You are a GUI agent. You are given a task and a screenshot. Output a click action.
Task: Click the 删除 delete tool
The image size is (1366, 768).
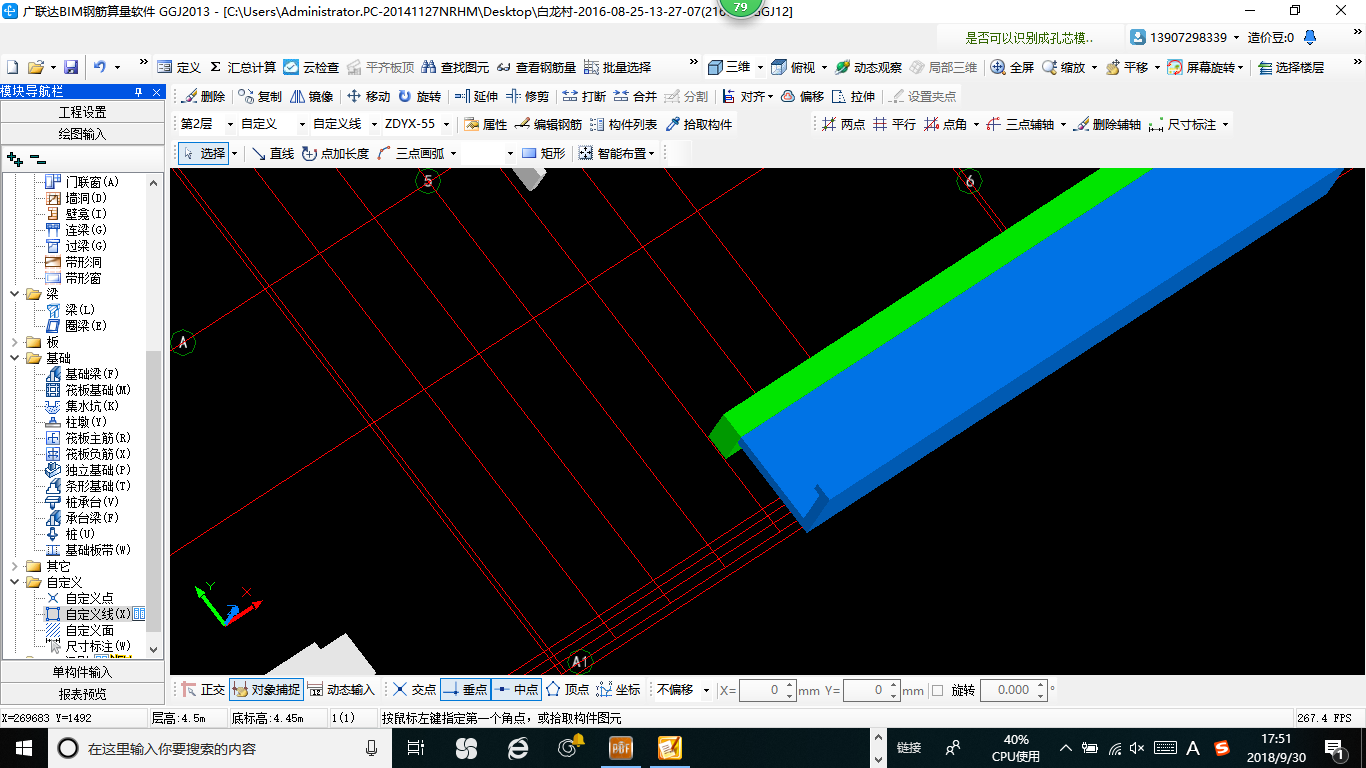coord(203,96)
